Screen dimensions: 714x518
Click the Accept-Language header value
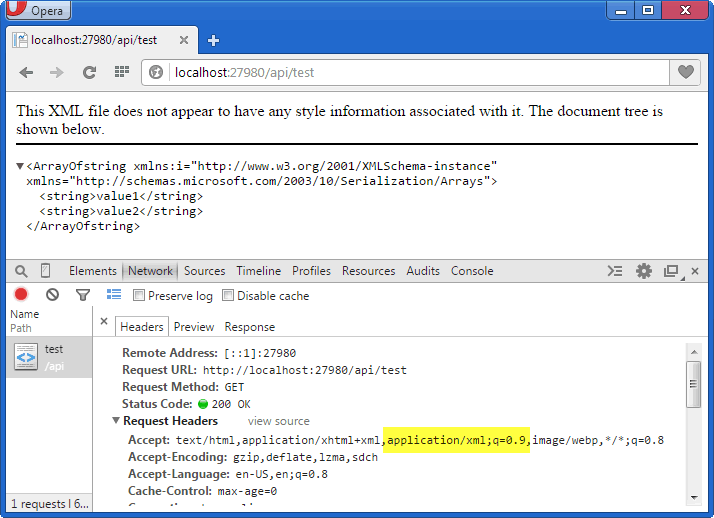coord(281,474)
